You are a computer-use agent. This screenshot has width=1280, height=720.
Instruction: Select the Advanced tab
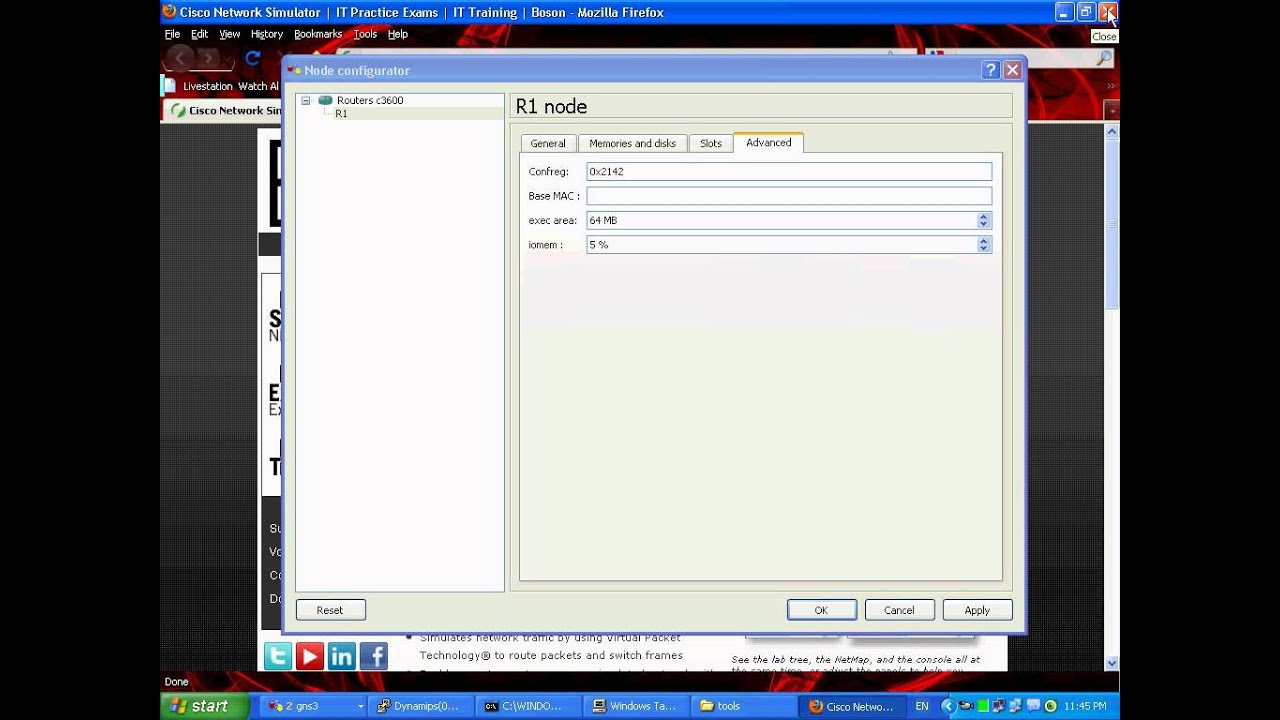click(768, 142)
